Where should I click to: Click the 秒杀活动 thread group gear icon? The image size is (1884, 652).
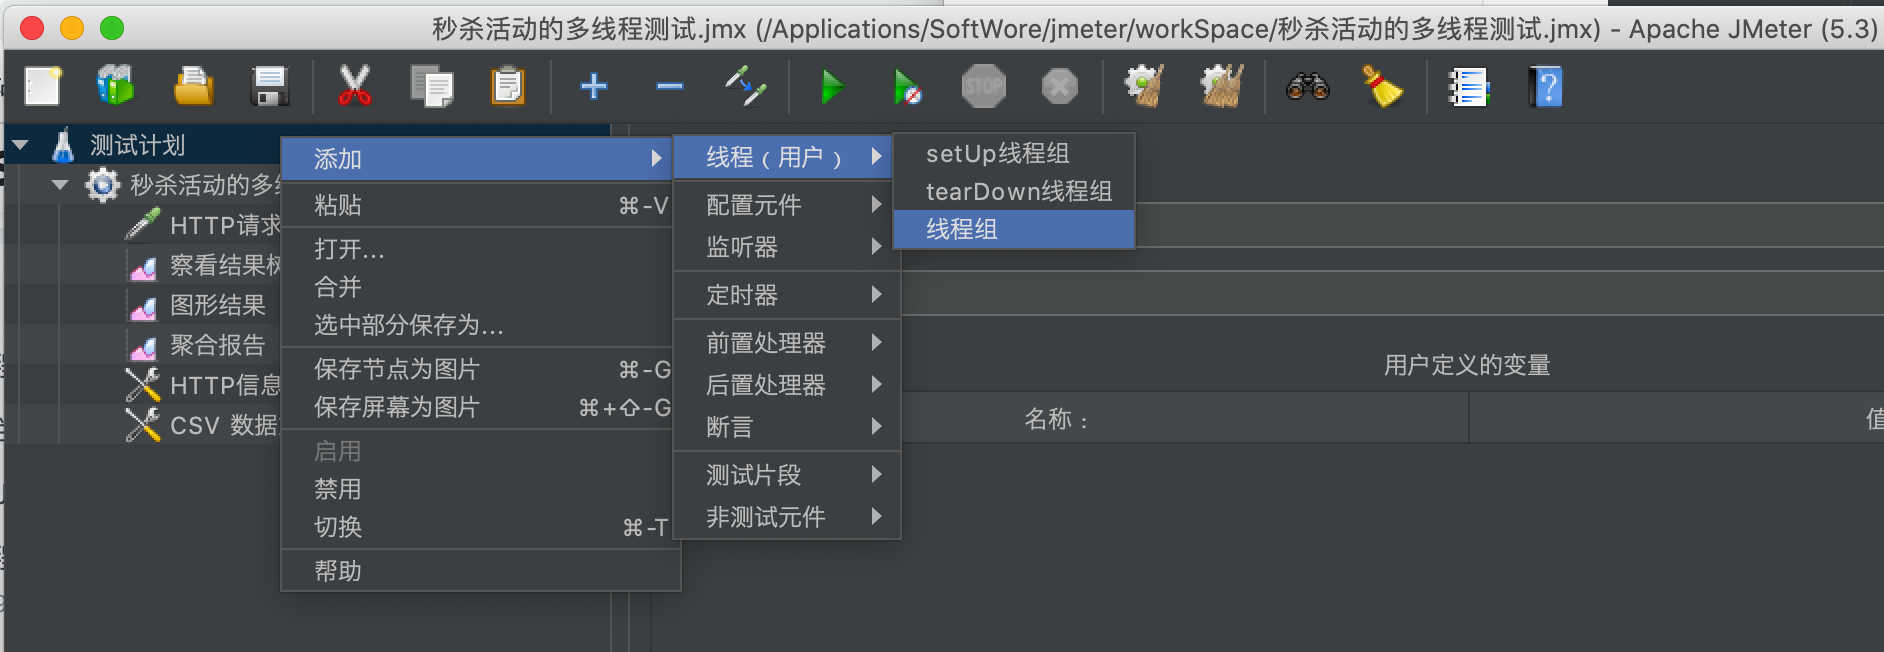click(x=102, y=185)
